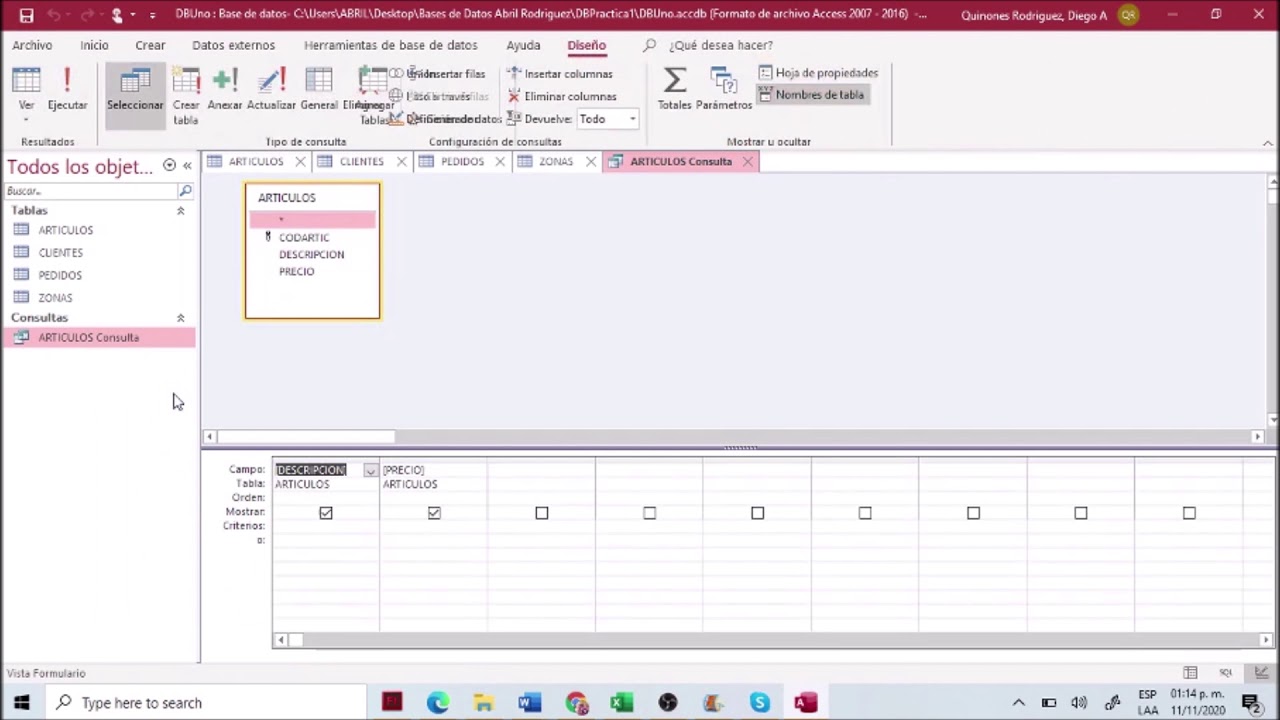
Task: Toggle Nombres de tabla
Action: point(811,95)
